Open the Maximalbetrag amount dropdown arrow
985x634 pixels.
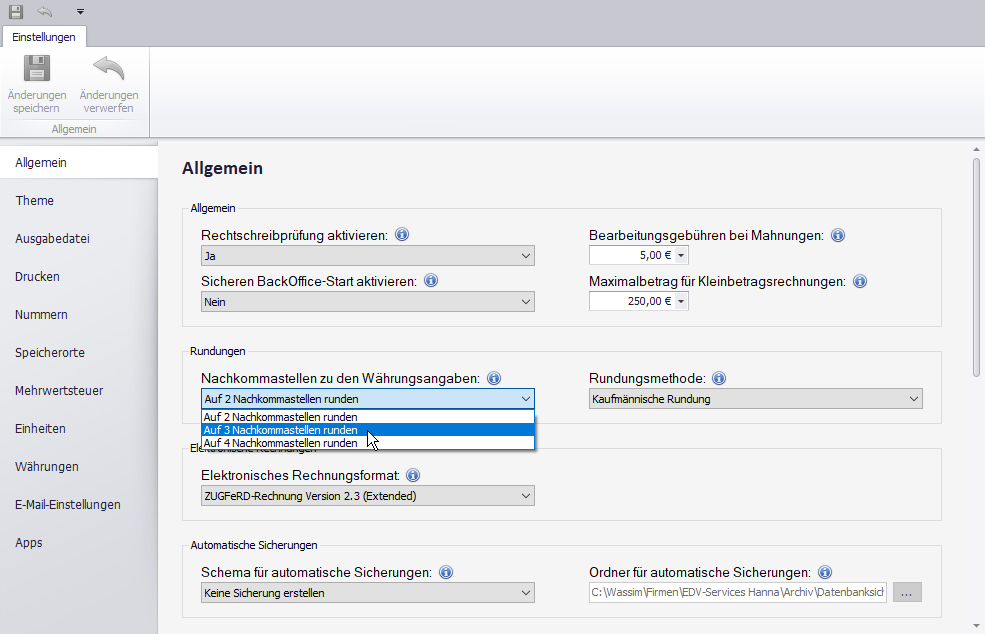click(681, 302)
